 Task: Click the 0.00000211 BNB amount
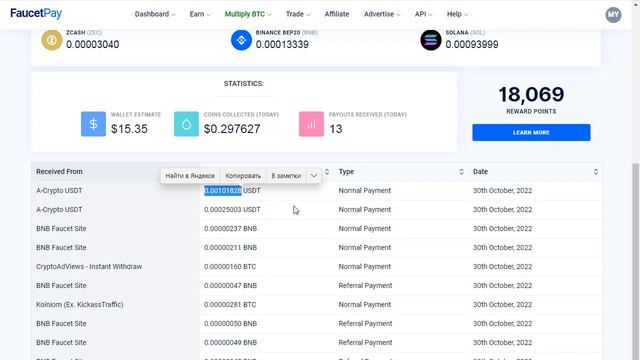click(231, 247)
